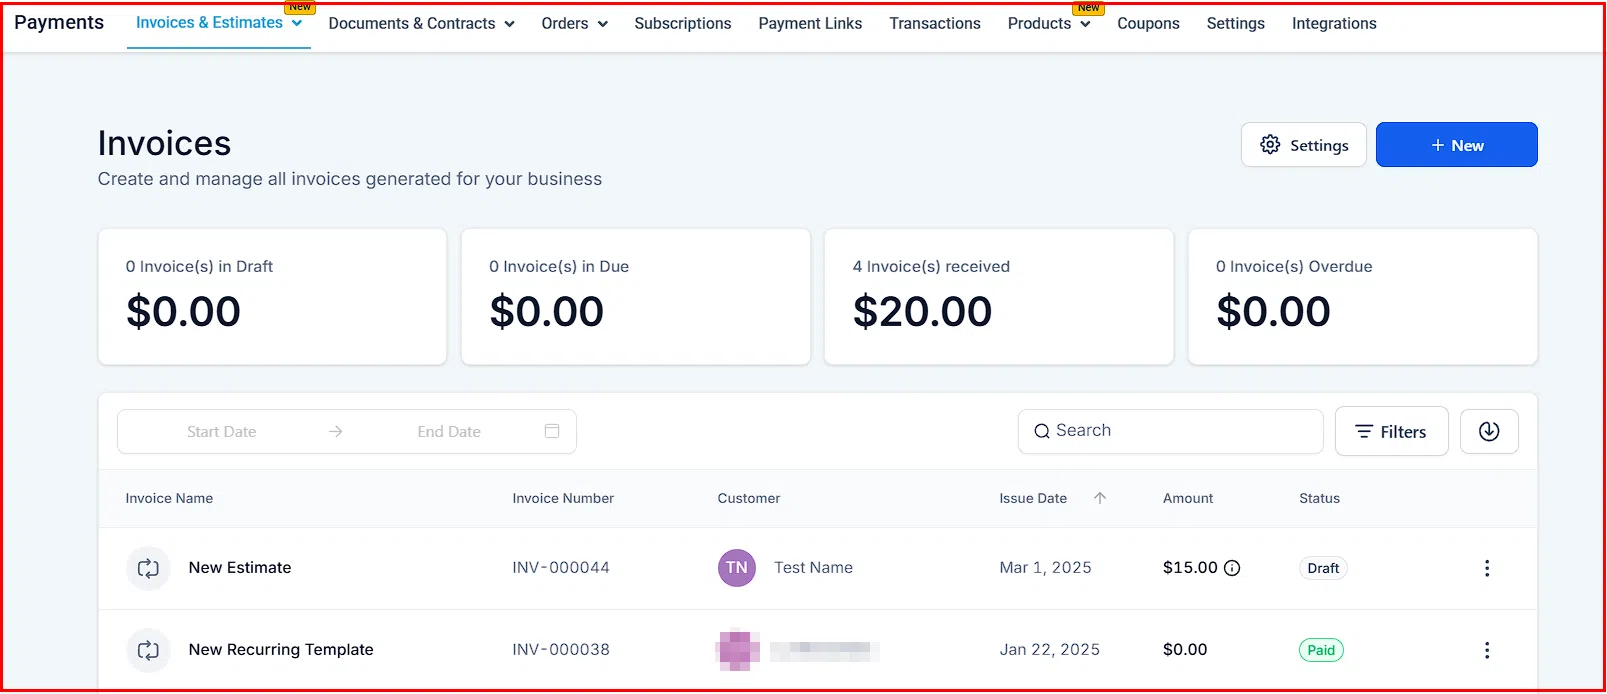Expand the Documents & Contracts dropdown
Image resolution: width=1607 pixels, height=694 pixels.
421,23
